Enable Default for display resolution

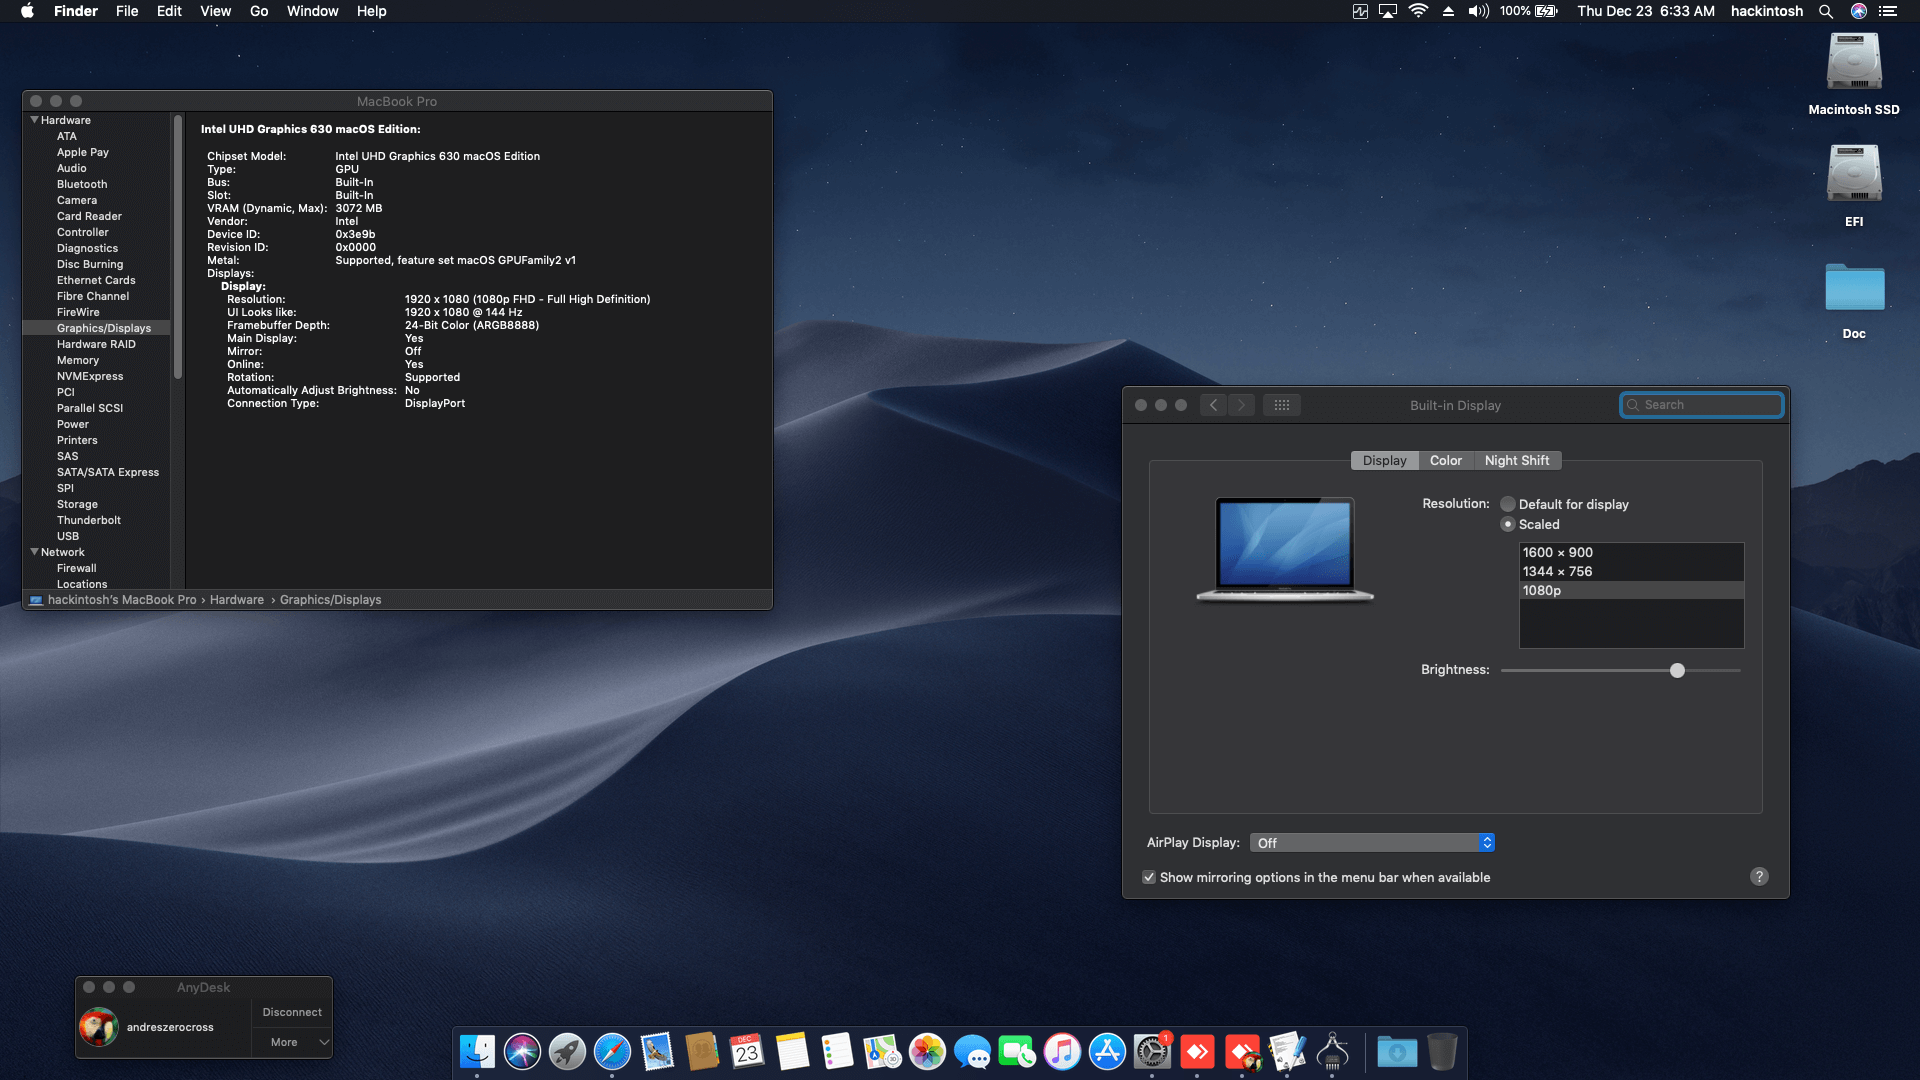pyautogui.click(x=1508, y=504)
